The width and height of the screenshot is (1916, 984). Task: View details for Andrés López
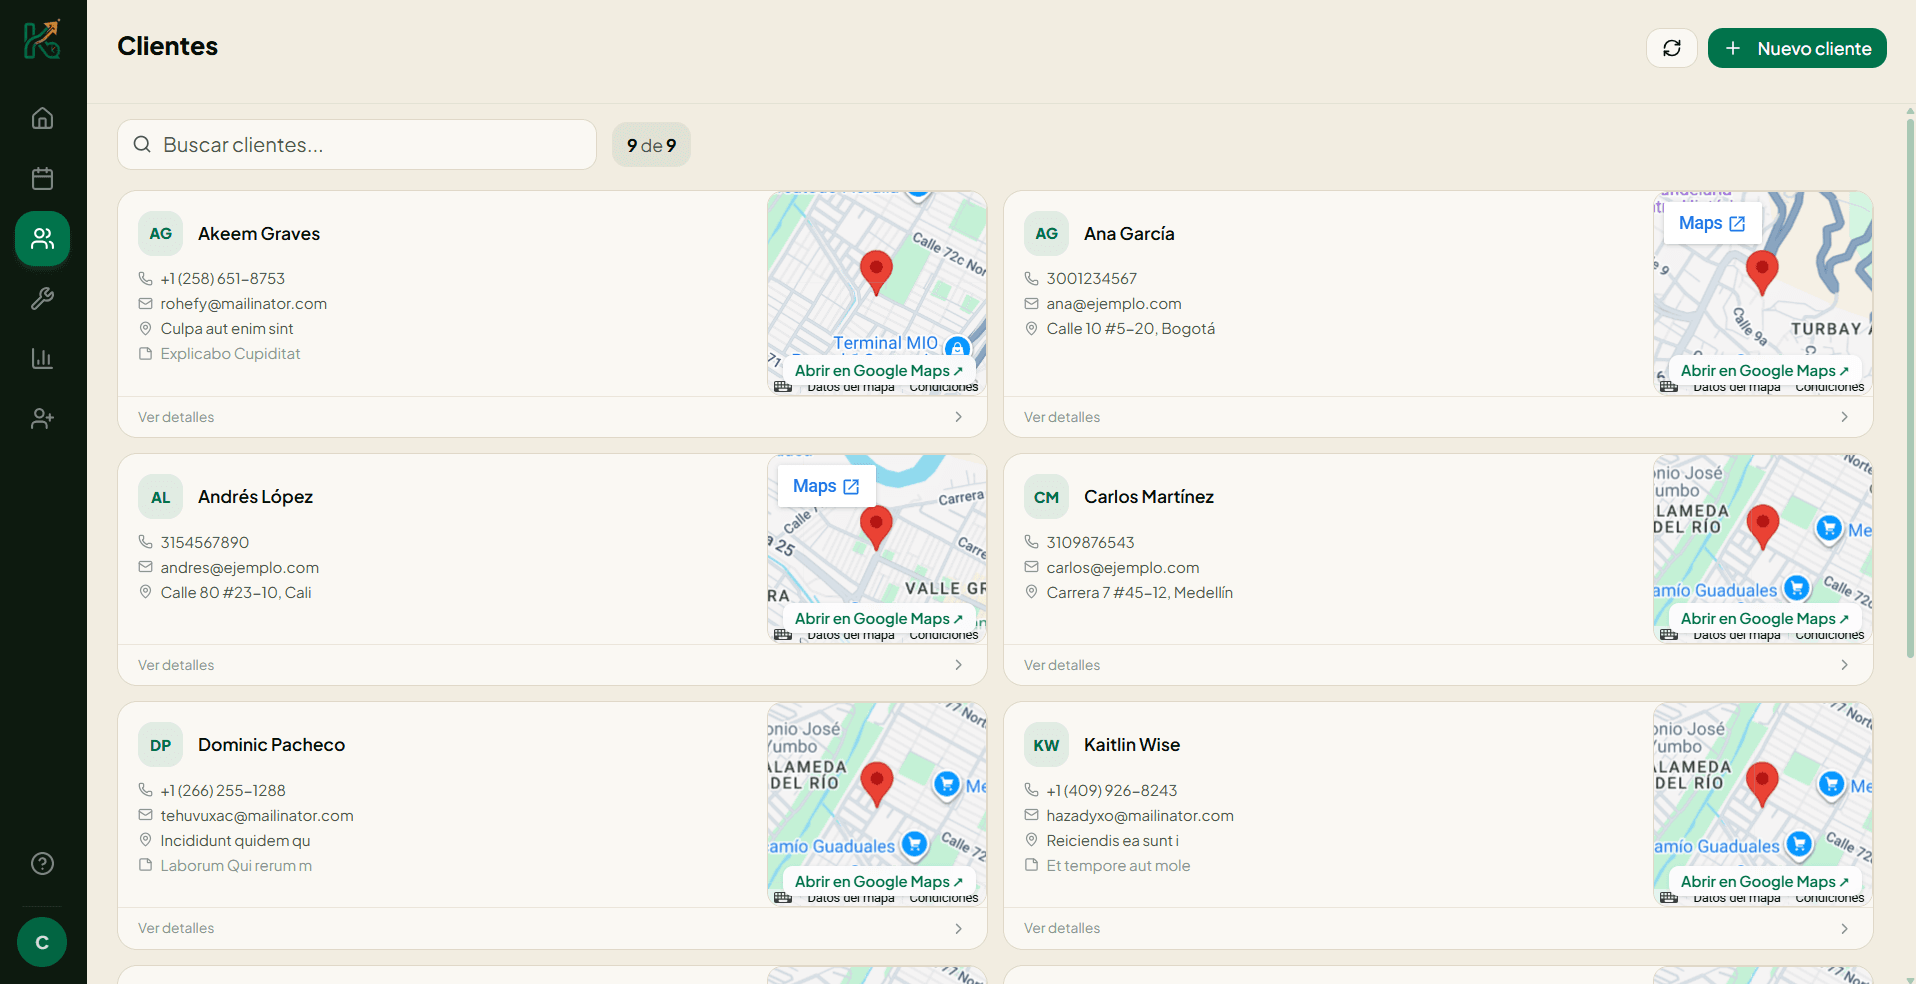tap(176, 665)
